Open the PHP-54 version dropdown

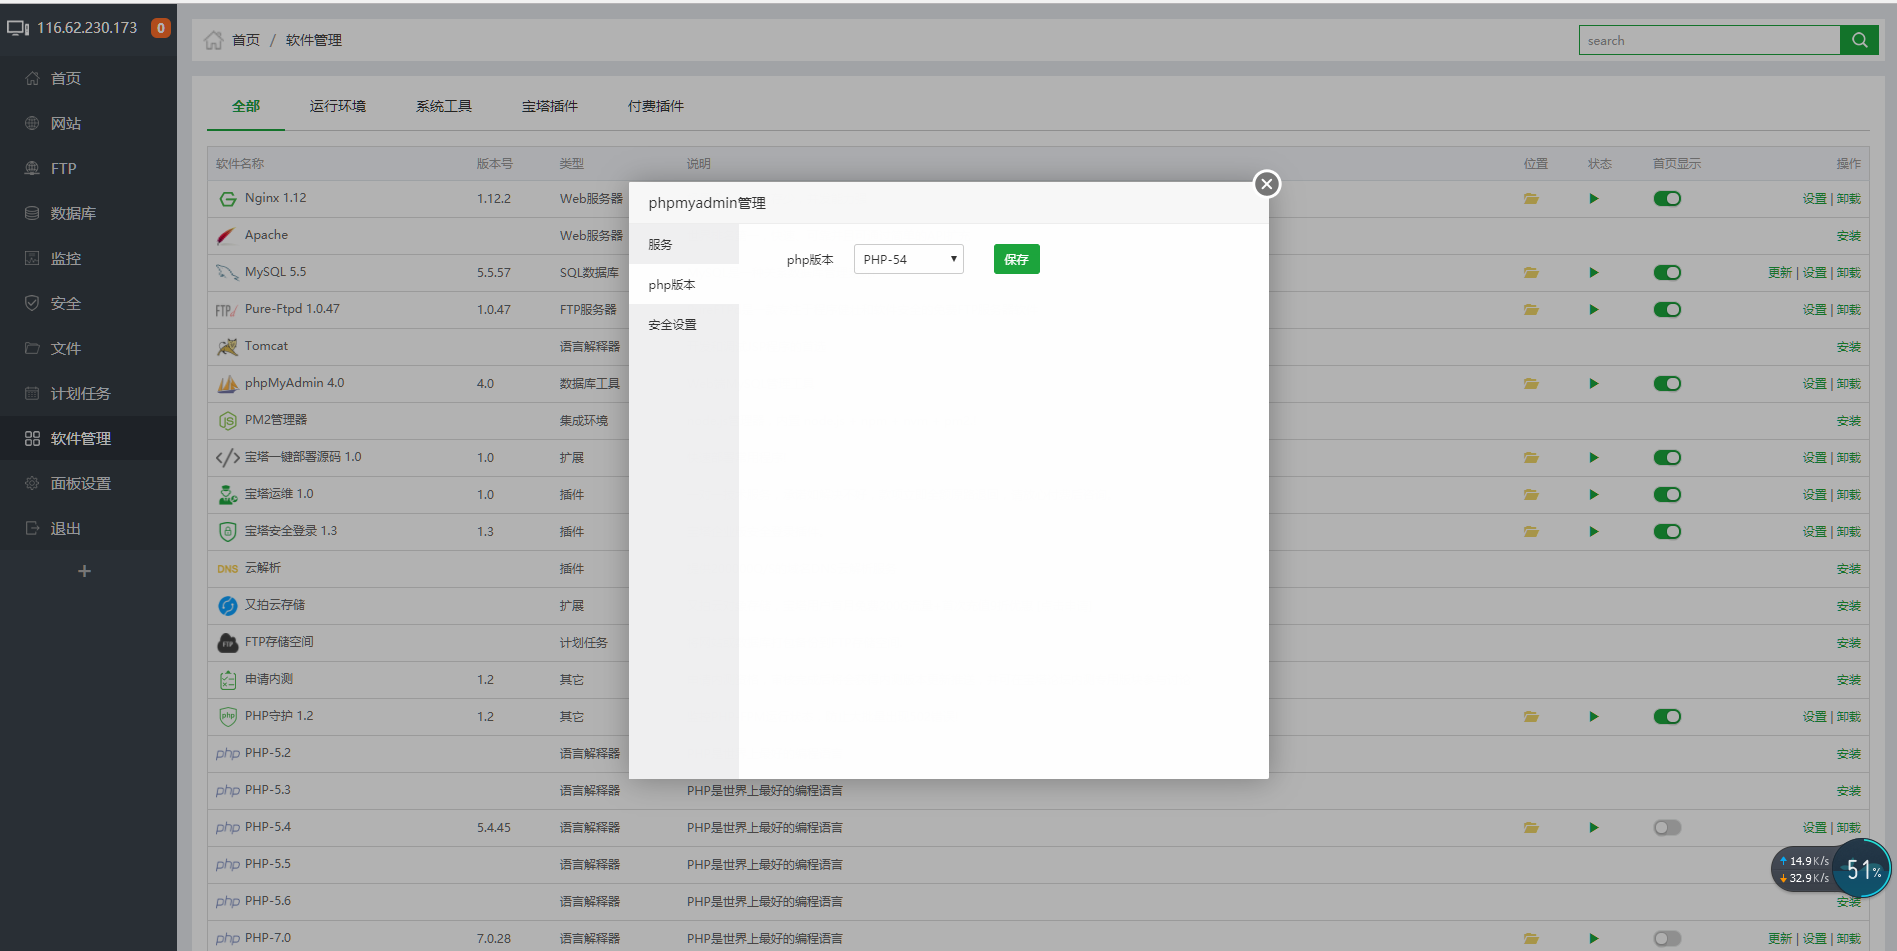pos(908,258)
